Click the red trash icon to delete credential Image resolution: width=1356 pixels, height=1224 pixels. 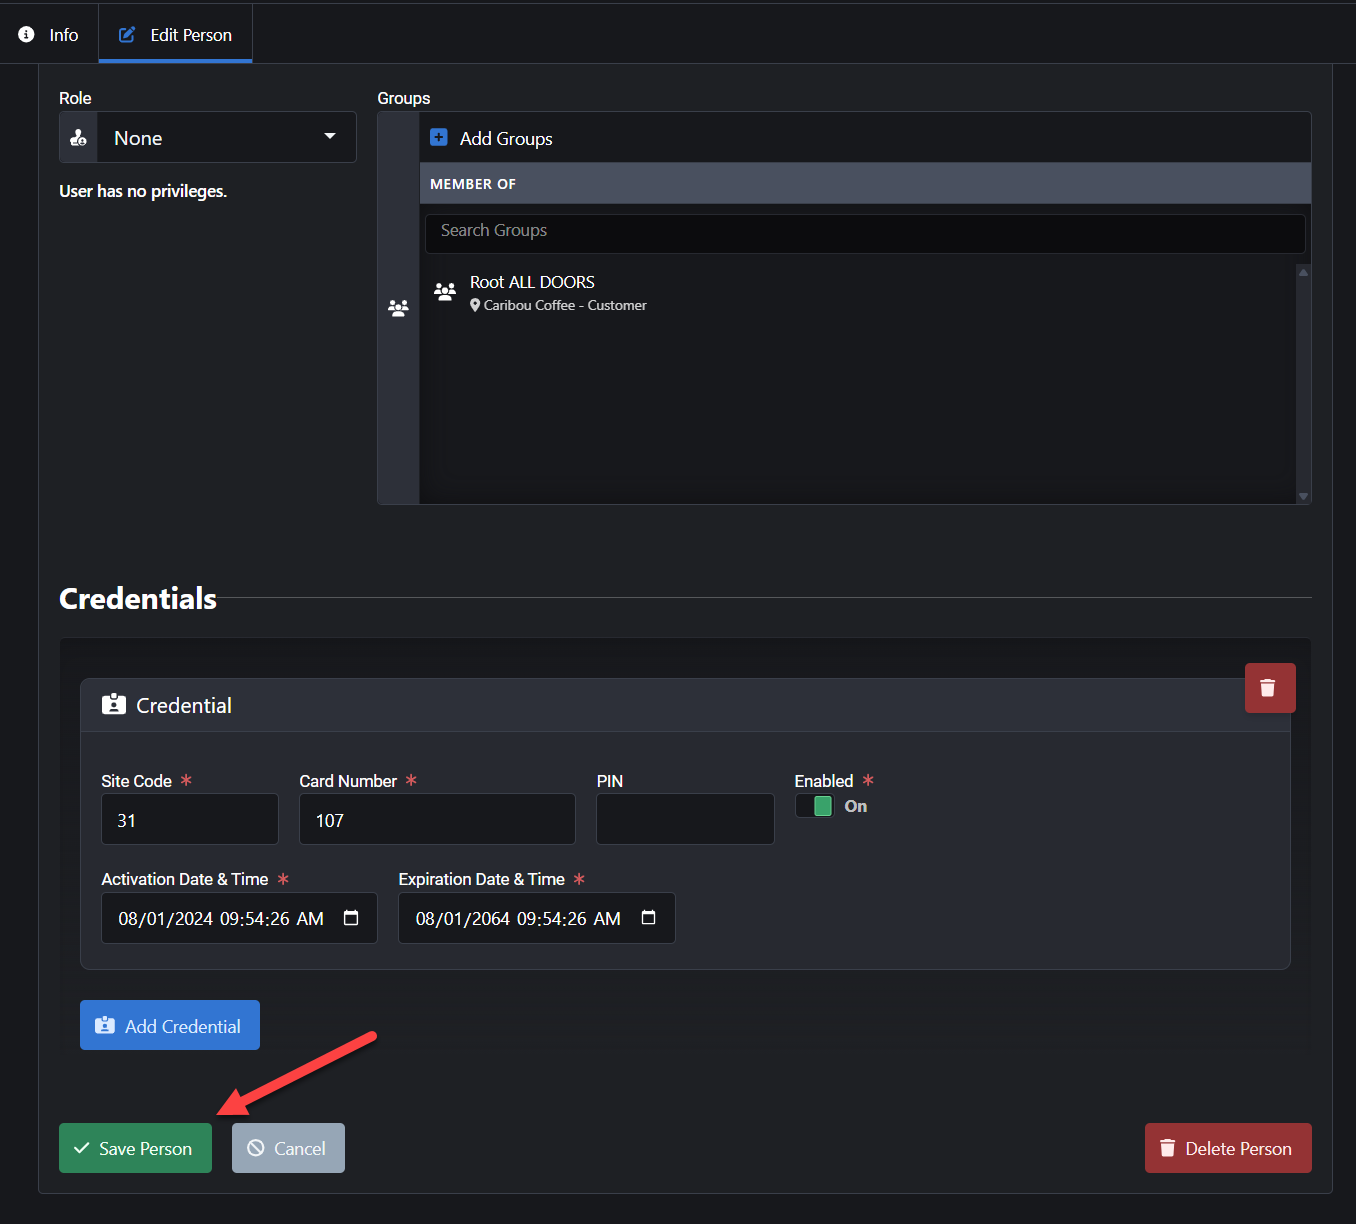coord(1269,688)
